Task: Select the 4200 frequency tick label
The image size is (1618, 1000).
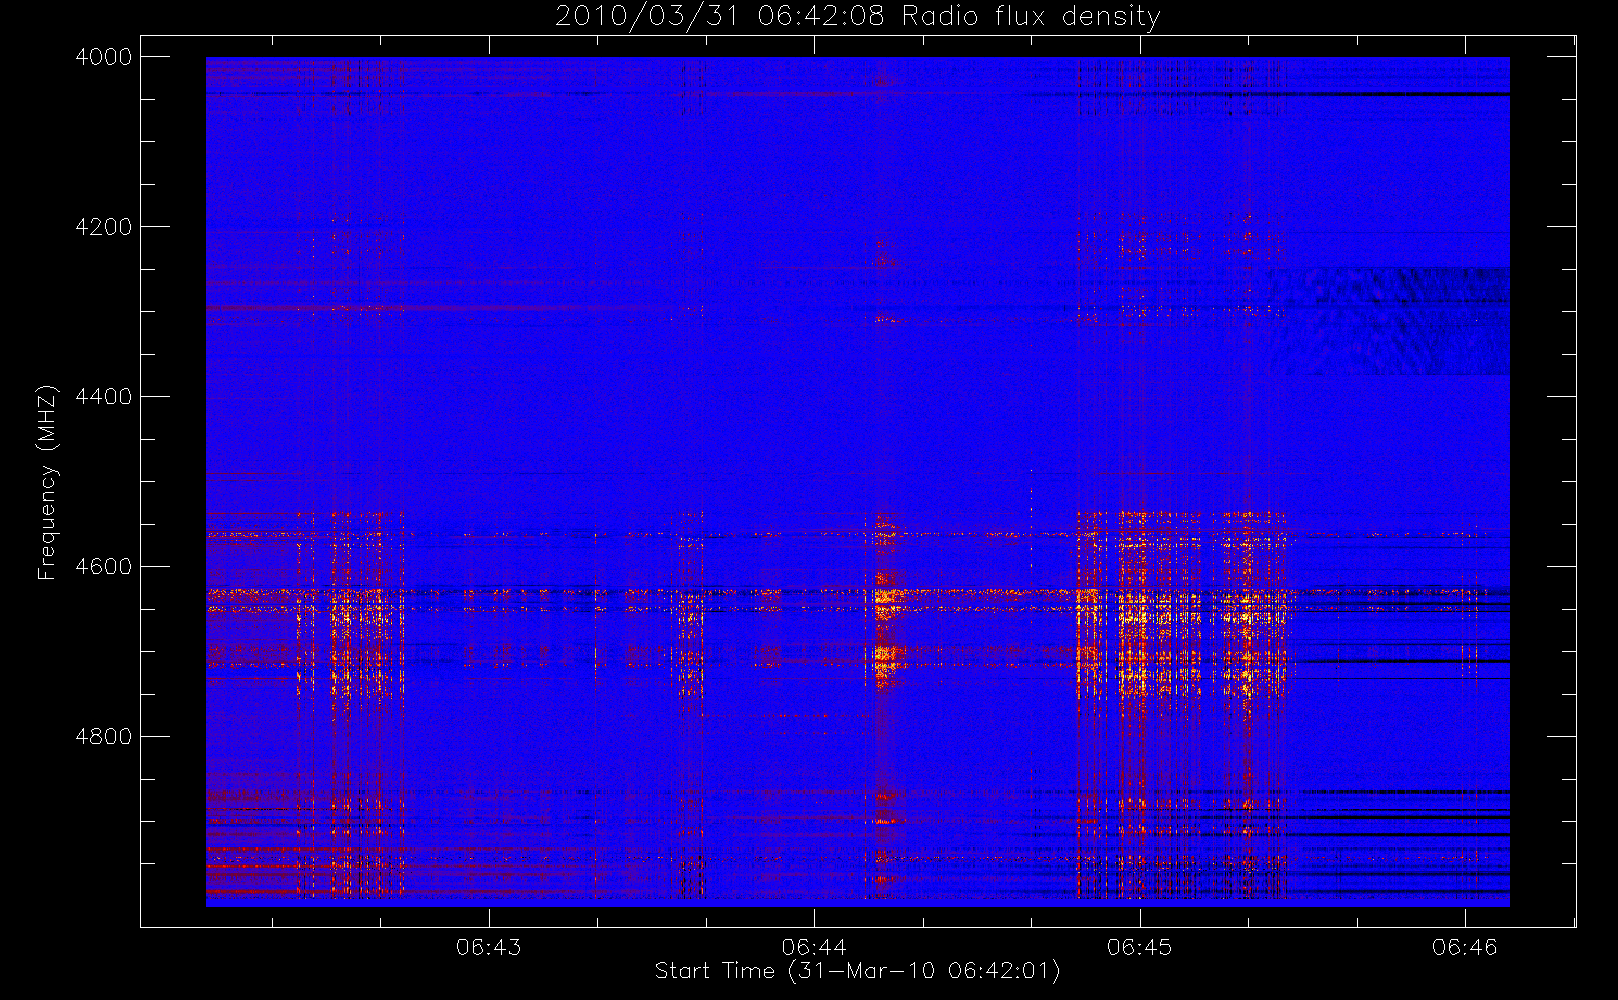Action: click(x=104, y=227)
